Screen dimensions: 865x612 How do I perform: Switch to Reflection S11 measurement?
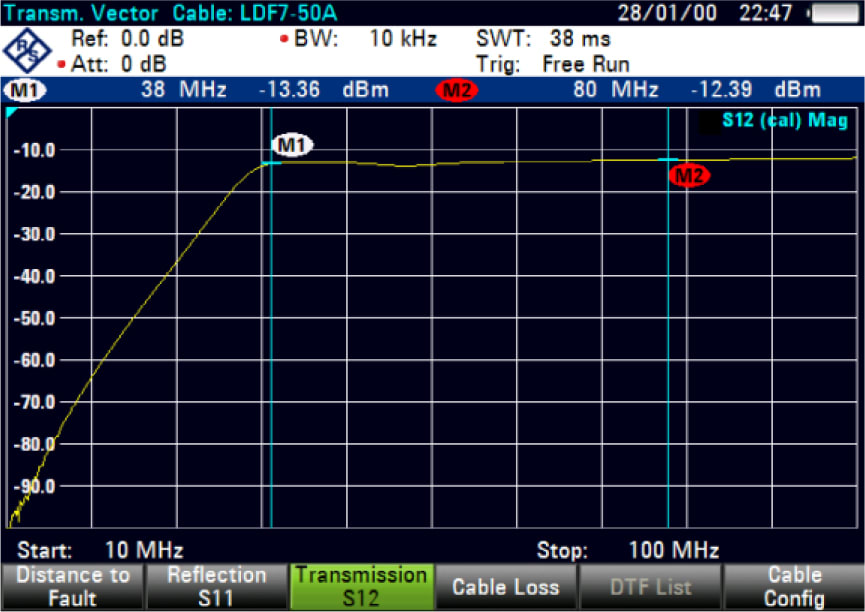pos(217,585)
